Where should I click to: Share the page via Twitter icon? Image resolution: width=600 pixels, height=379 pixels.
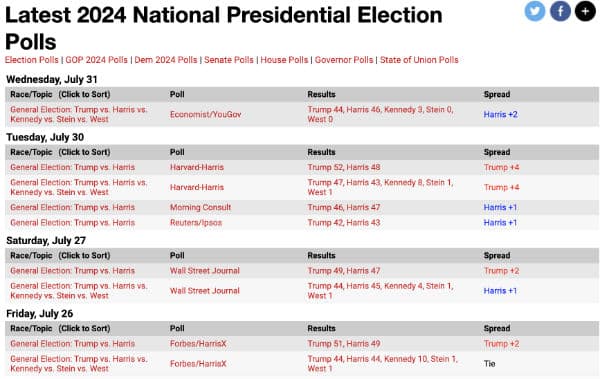535,11
